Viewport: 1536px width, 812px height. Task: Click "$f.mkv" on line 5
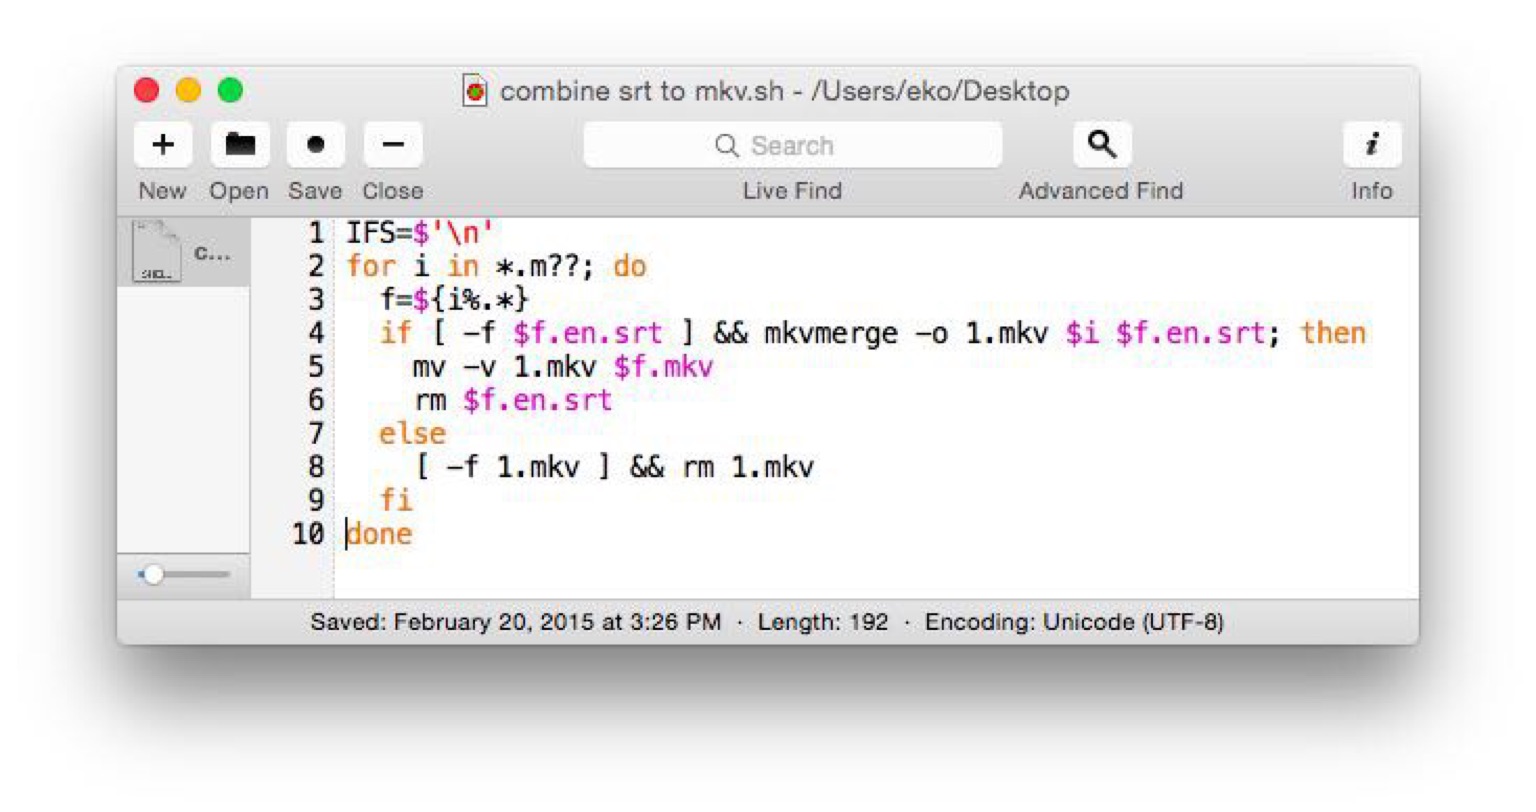[x=663, y=367]
